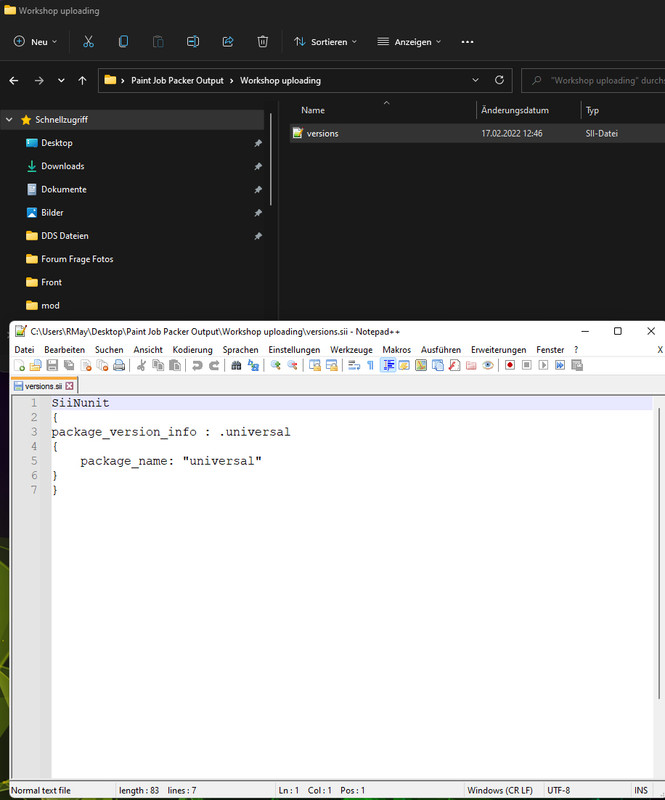The width and height of the screenshot is (665, 800).
Task: Cut selection with Notepad++ scissors icon
Action: pos(141,365)
